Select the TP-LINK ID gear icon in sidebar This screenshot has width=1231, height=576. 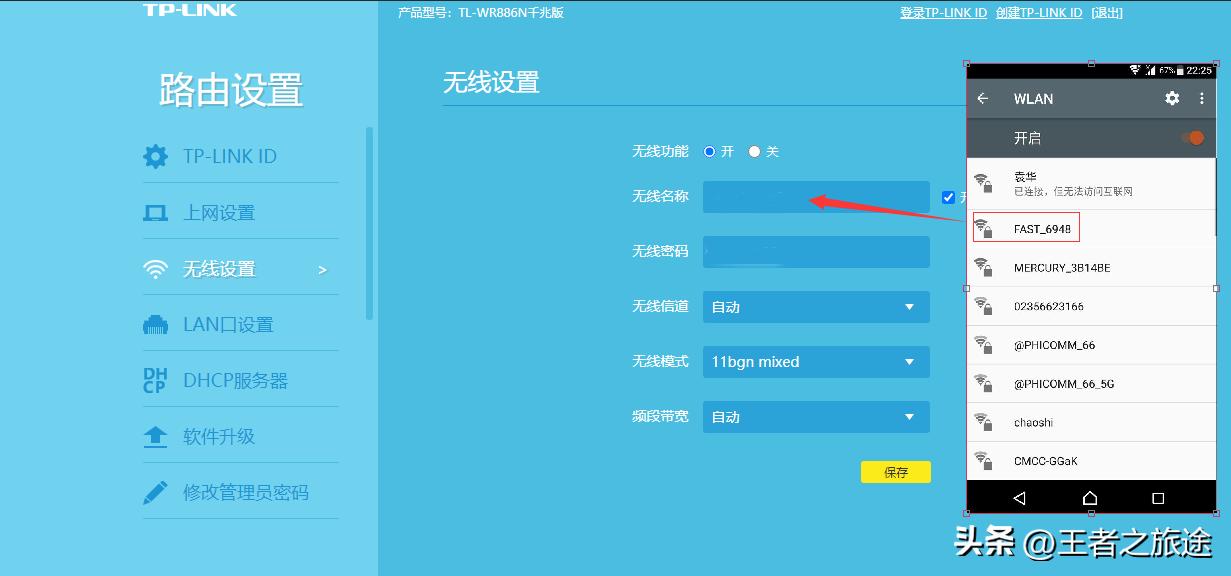click(156, 156)
